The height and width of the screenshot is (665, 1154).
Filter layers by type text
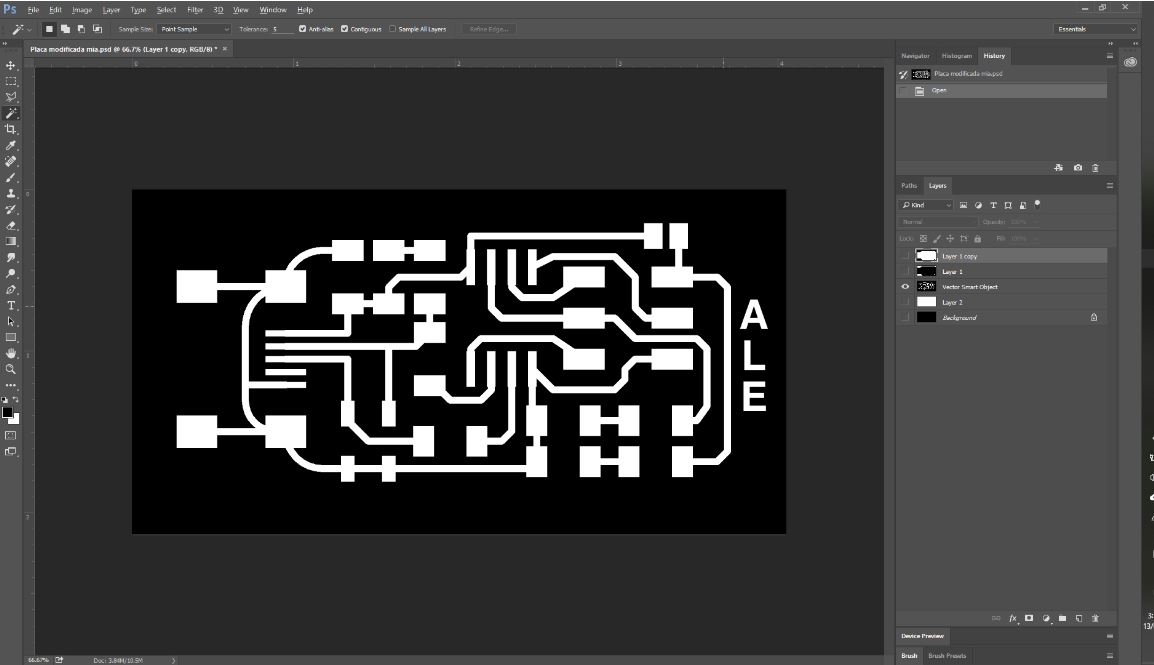pyautogui.click(x=994, y=205)
